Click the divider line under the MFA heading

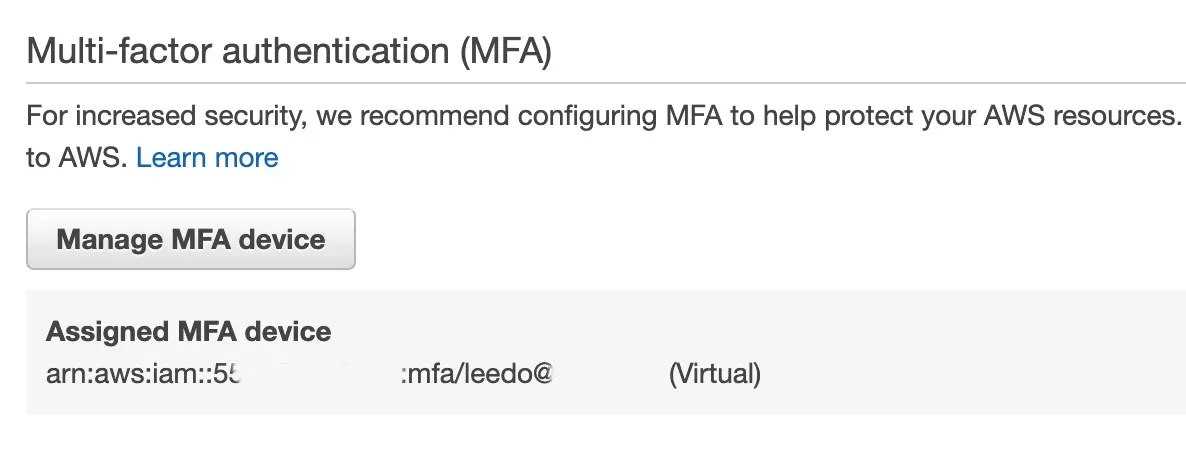pyautogui.click(x=600, y=83)
